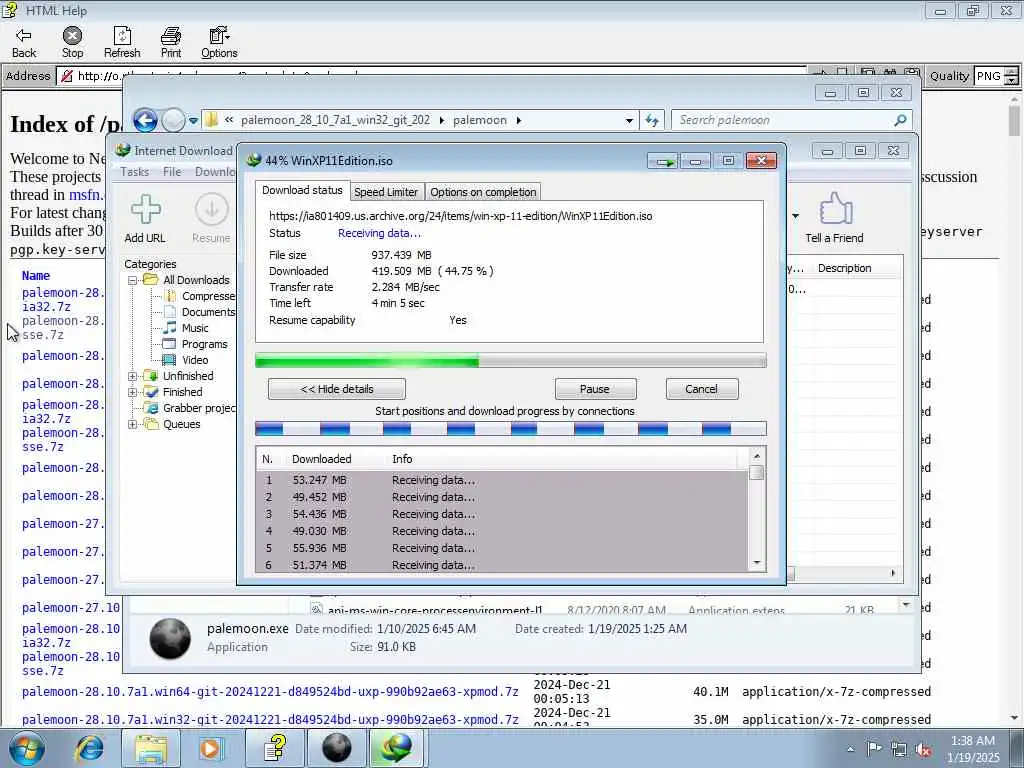Viewport: 1024px width, 768px height.
Task: Expand the Queues category node
Action: pos(133,424)
